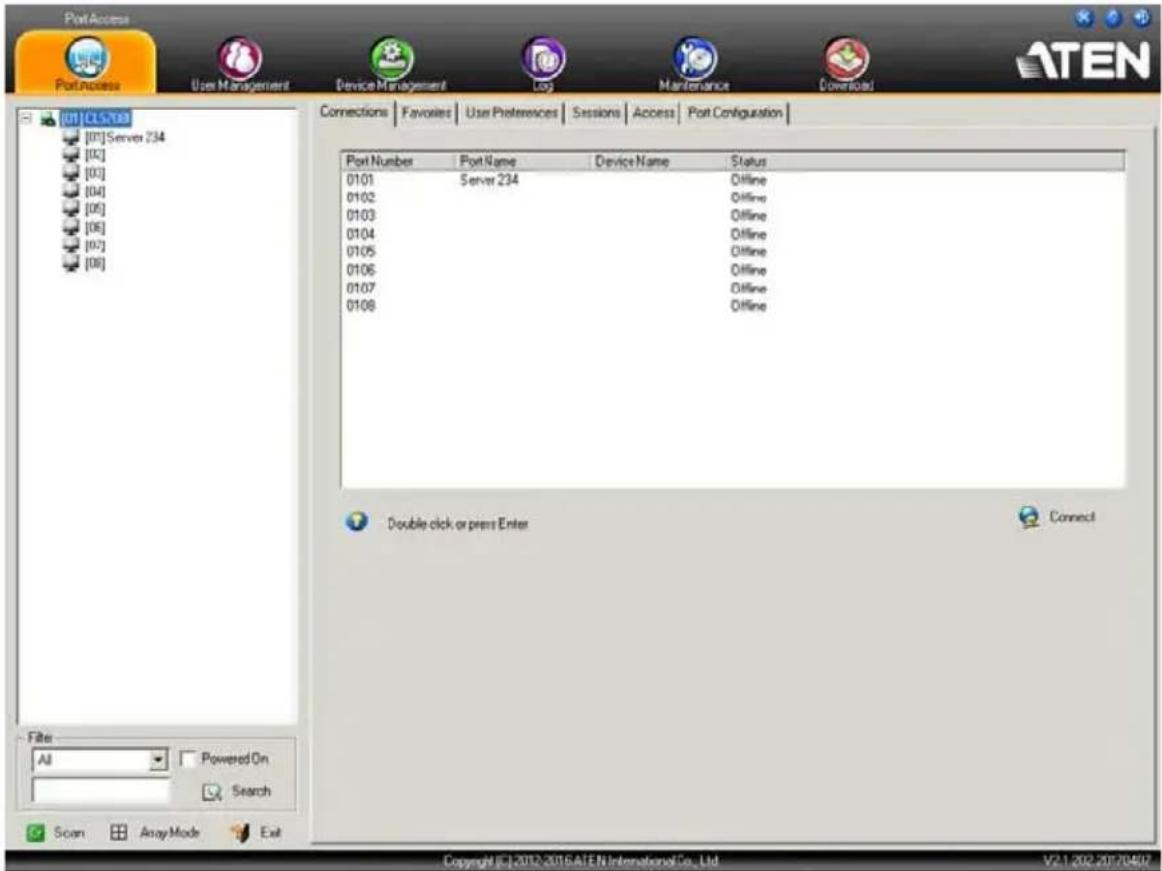This screenshot has height=871, width=1162.
Task: Open the Log icon
Action: (544, 58)
